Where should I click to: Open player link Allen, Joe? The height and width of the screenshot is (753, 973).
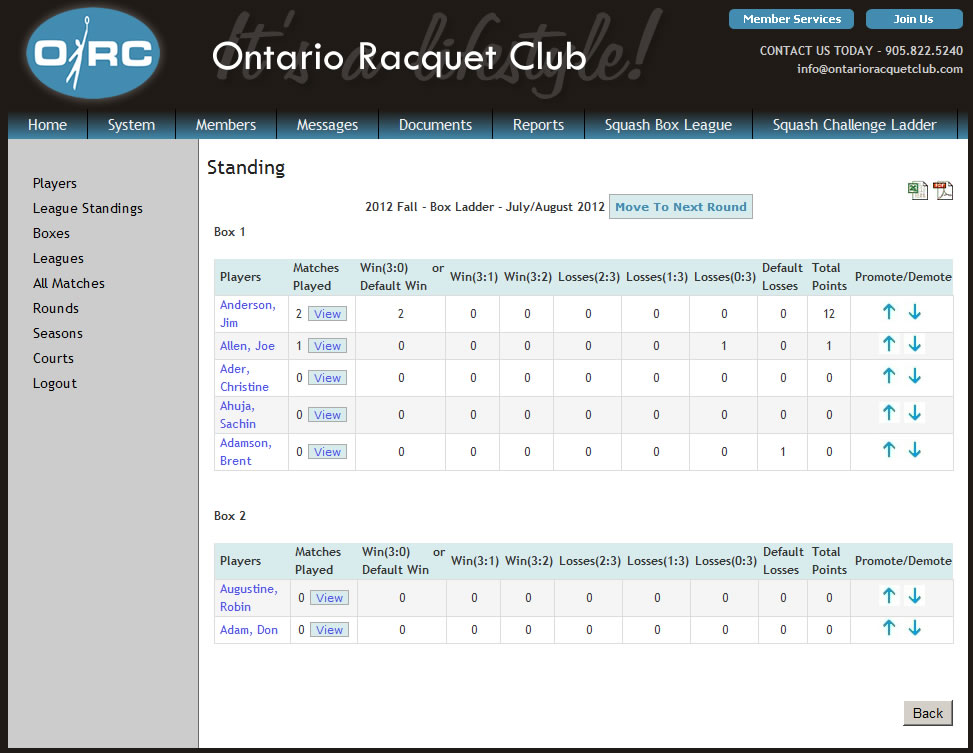[247, 346]
